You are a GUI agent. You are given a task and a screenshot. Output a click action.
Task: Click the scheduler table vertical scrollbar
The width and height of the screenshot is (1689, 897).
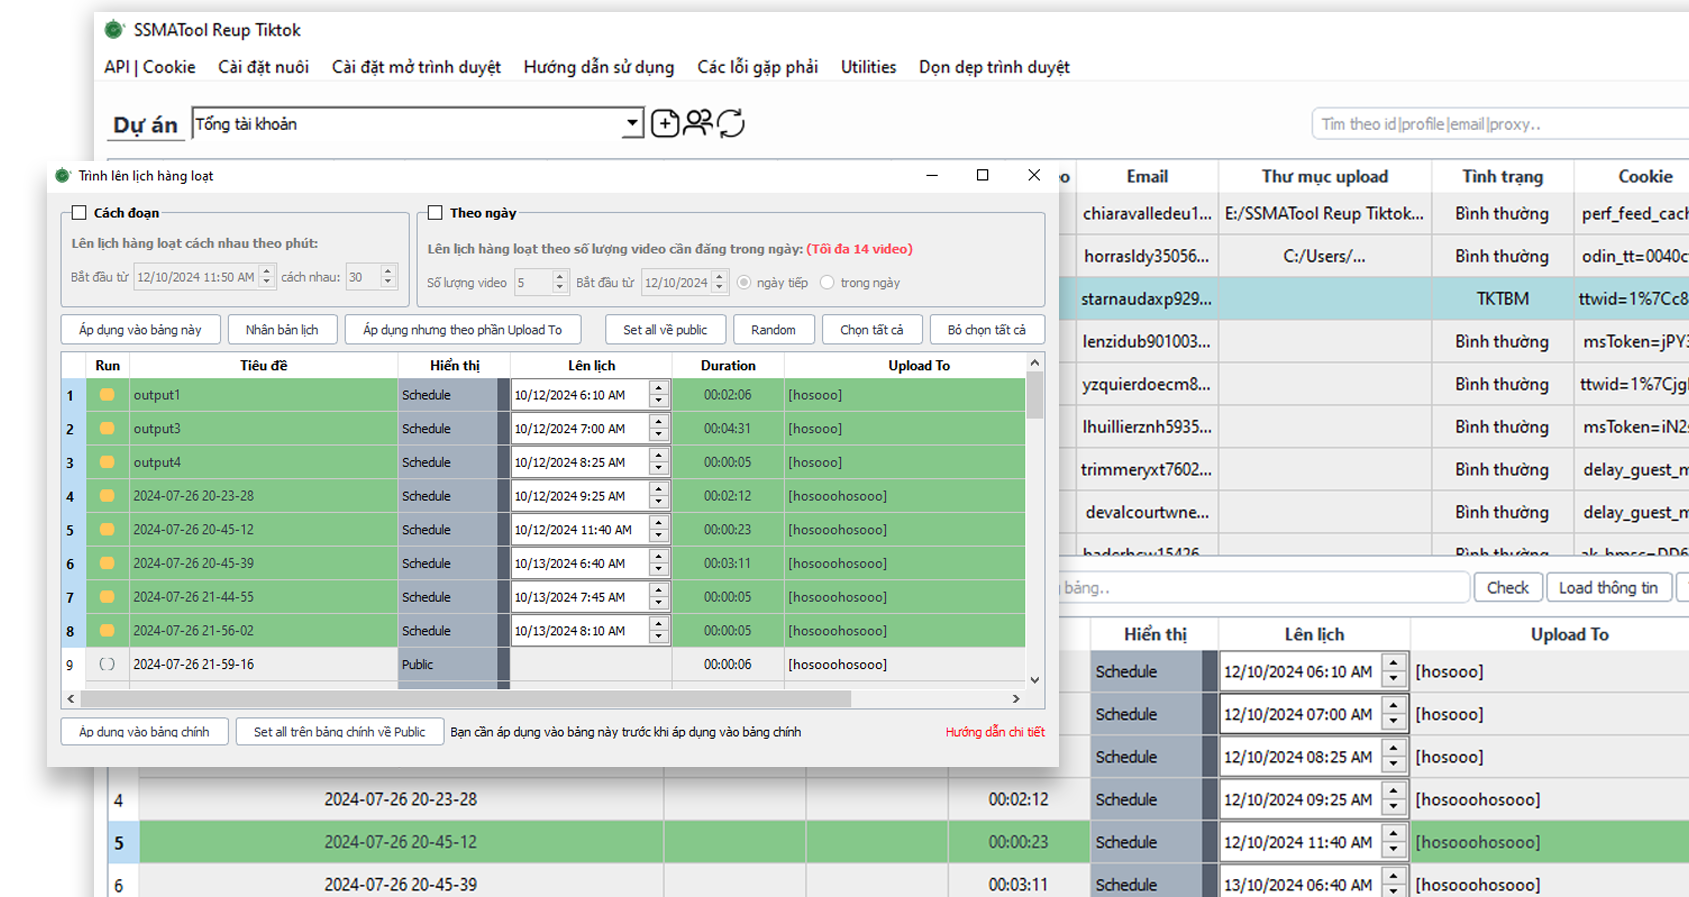[x=1035, y=394]
